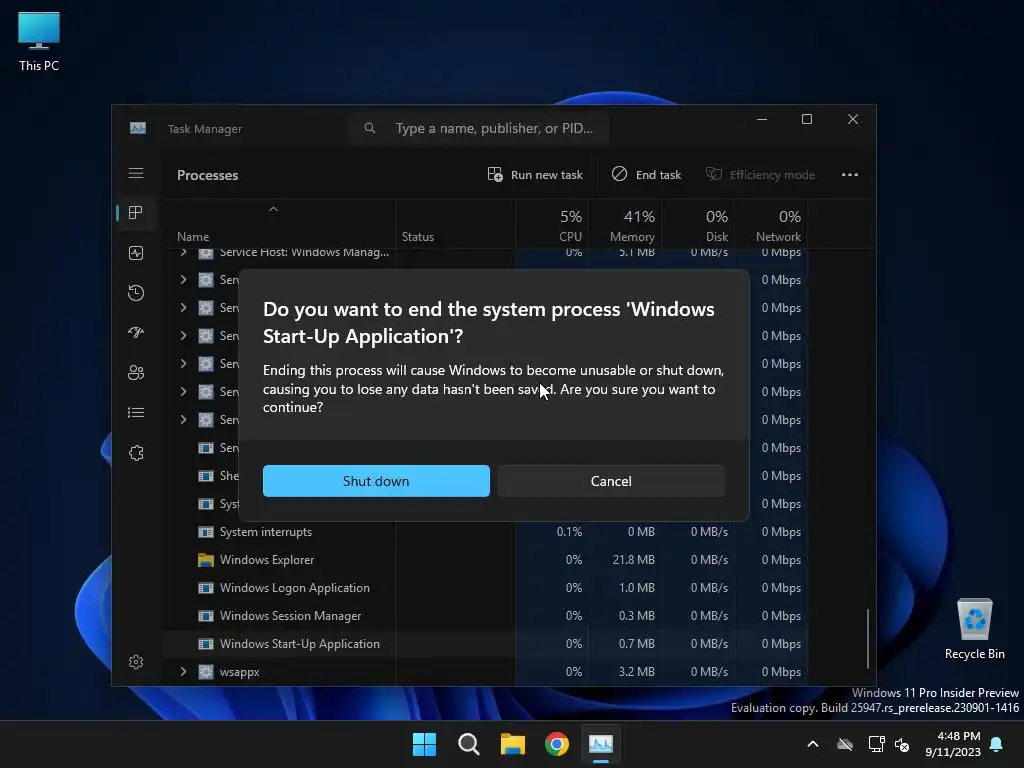1024x768 pixels.
Task: Focus the Task Manager search field
Action: [479, 128]
